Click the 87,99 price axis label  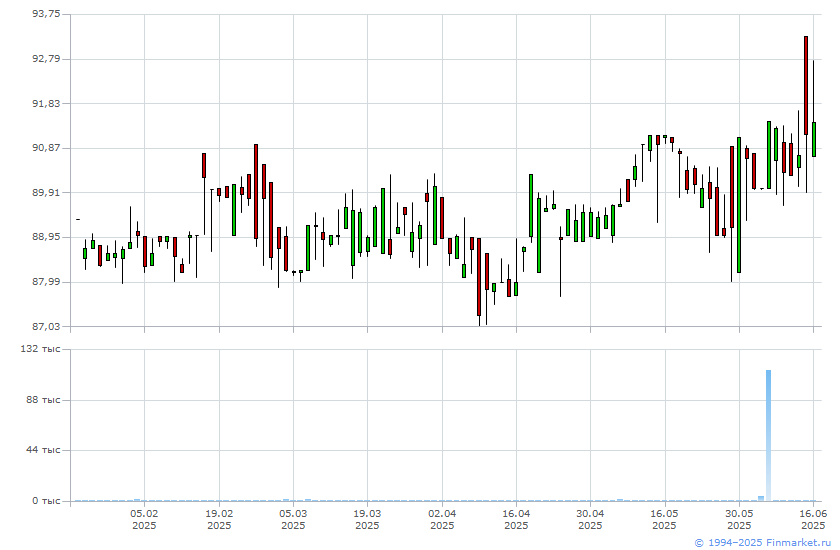pos(46,282)
